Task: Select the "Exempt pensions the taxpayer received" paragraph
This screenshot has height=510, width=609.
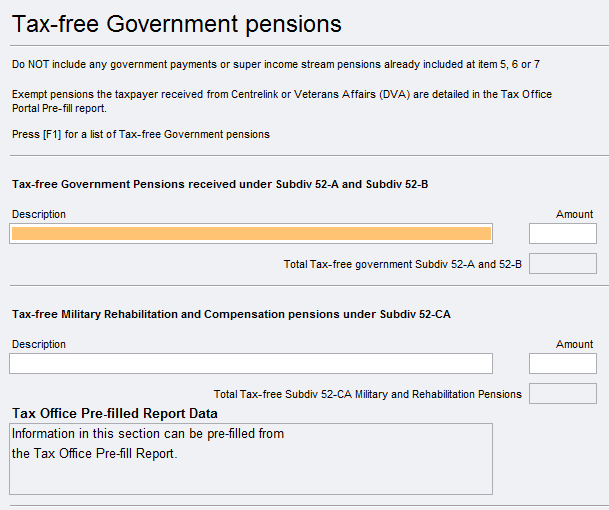Action: point(282,100)
